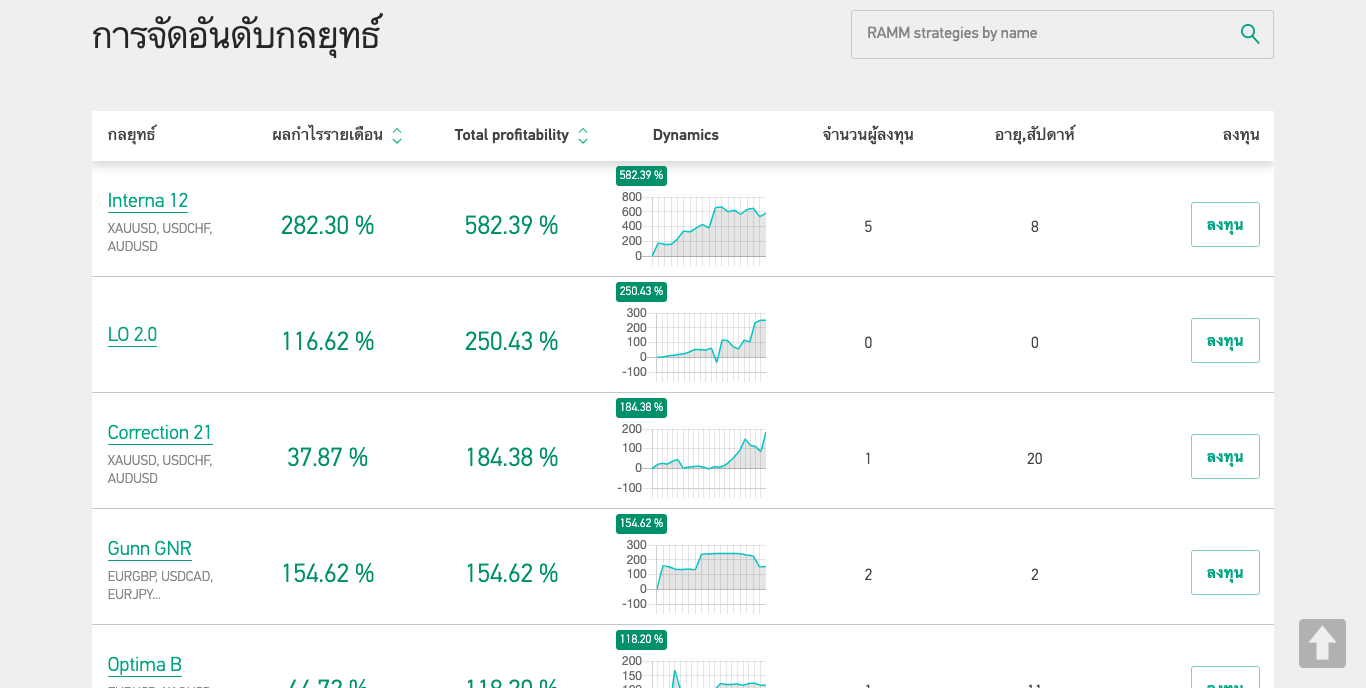
Task: Click the 250.43 % total profitability value
Action: (x=511, y=342)
